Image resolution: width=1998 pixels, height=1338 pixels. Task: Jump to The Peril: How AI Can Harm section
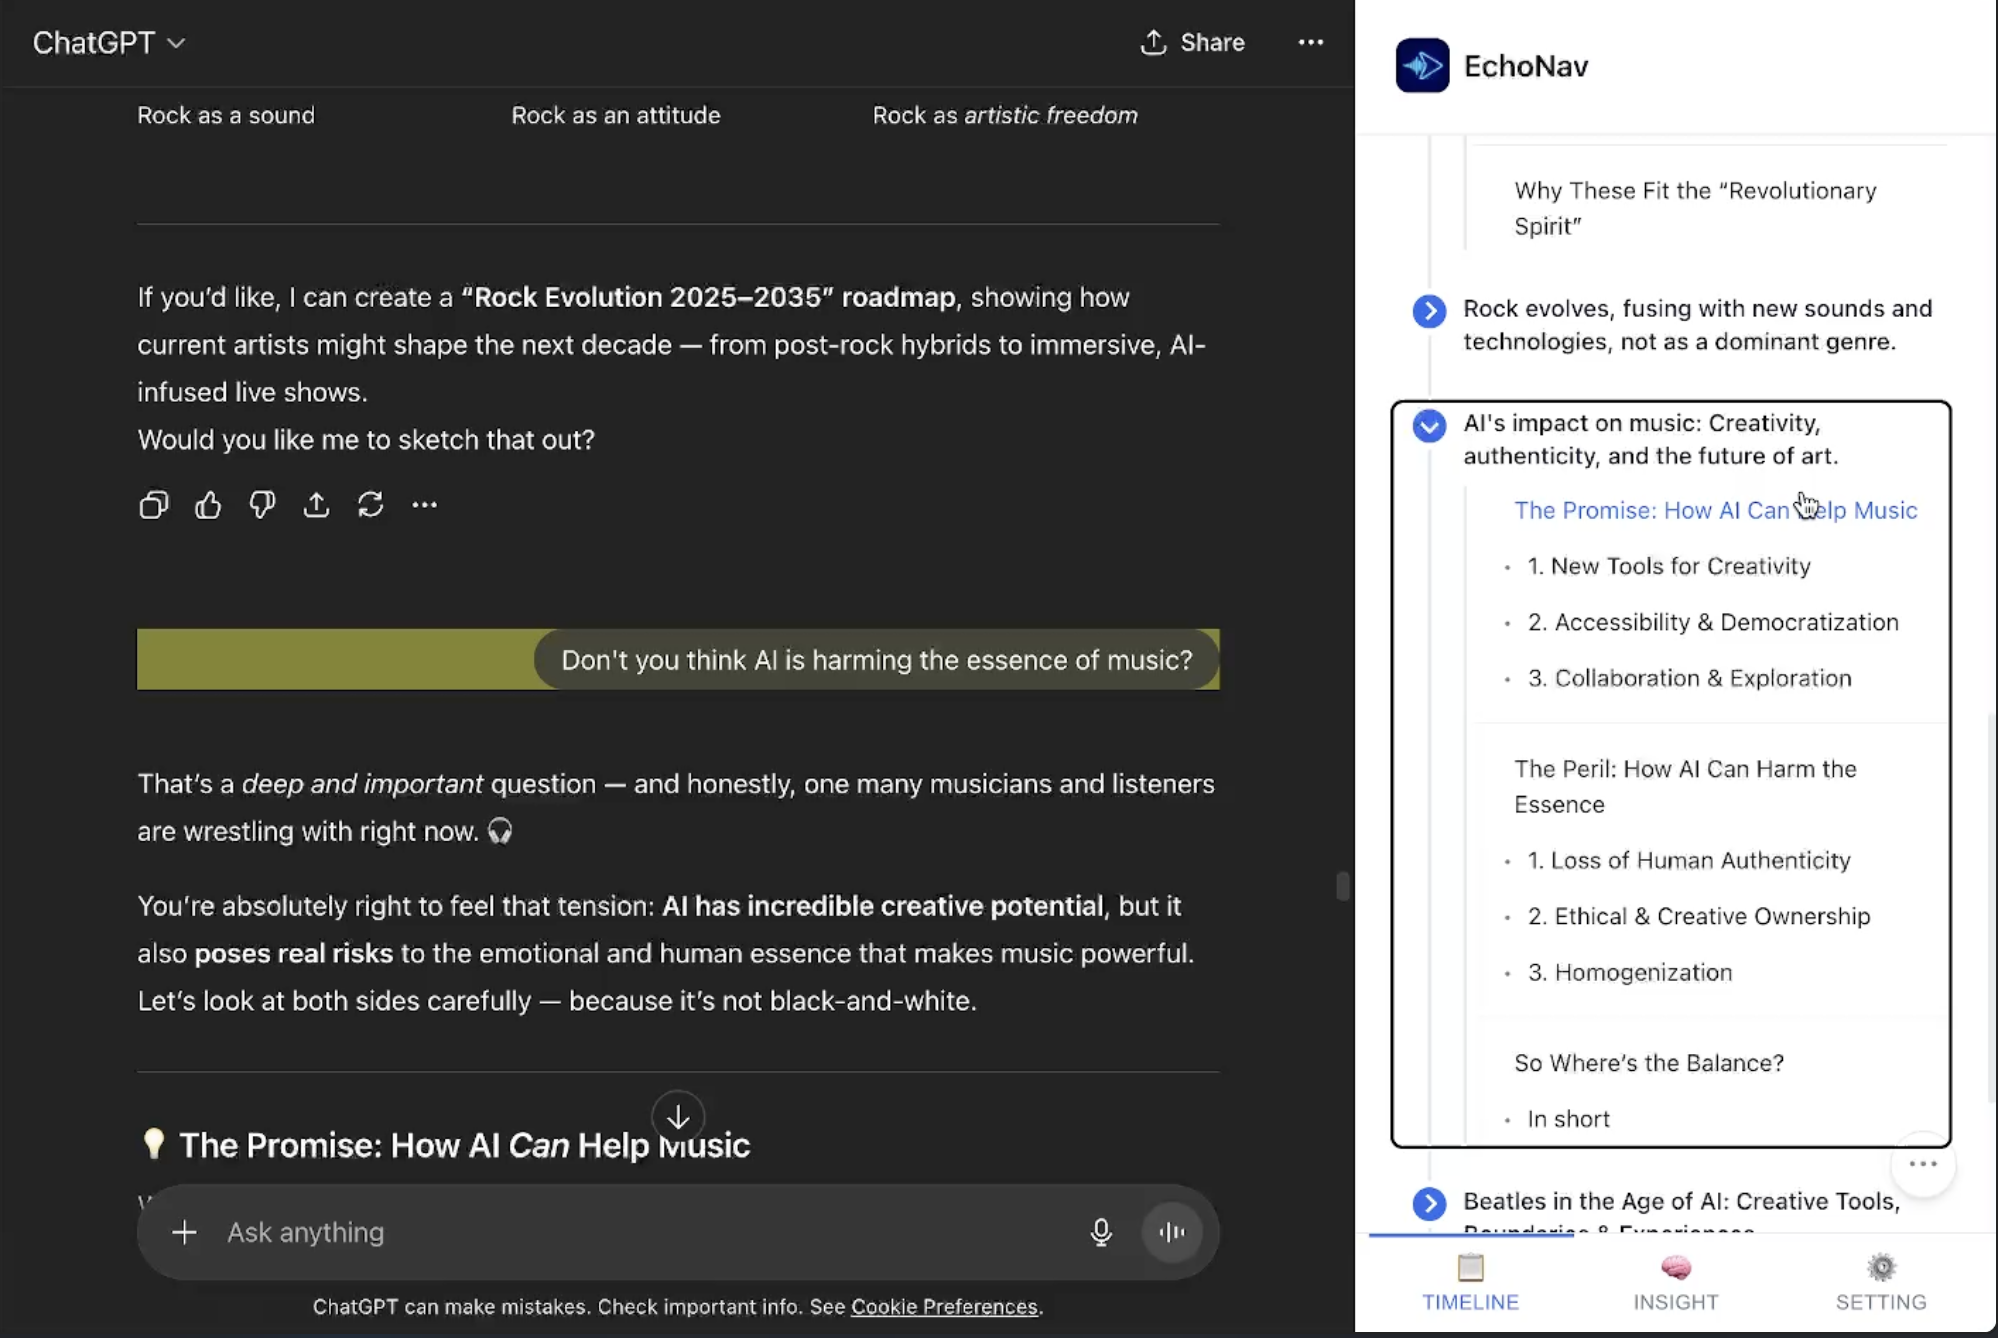pos(1684,786)
